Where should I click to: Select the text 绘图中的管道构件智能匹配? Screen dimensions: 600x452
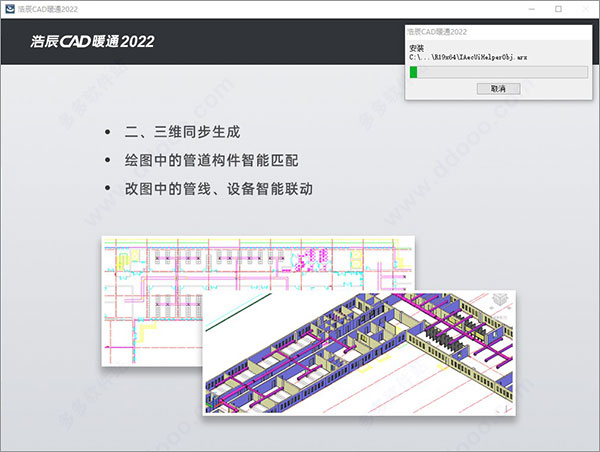click(212, 160)
